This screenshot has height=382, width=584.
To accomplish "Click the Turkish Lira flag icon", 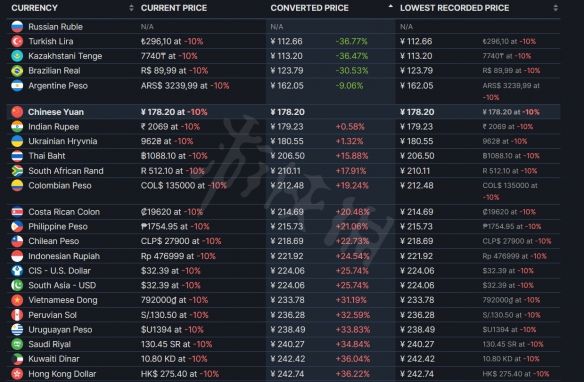I will pyautogui.click(x=17, y=41).
